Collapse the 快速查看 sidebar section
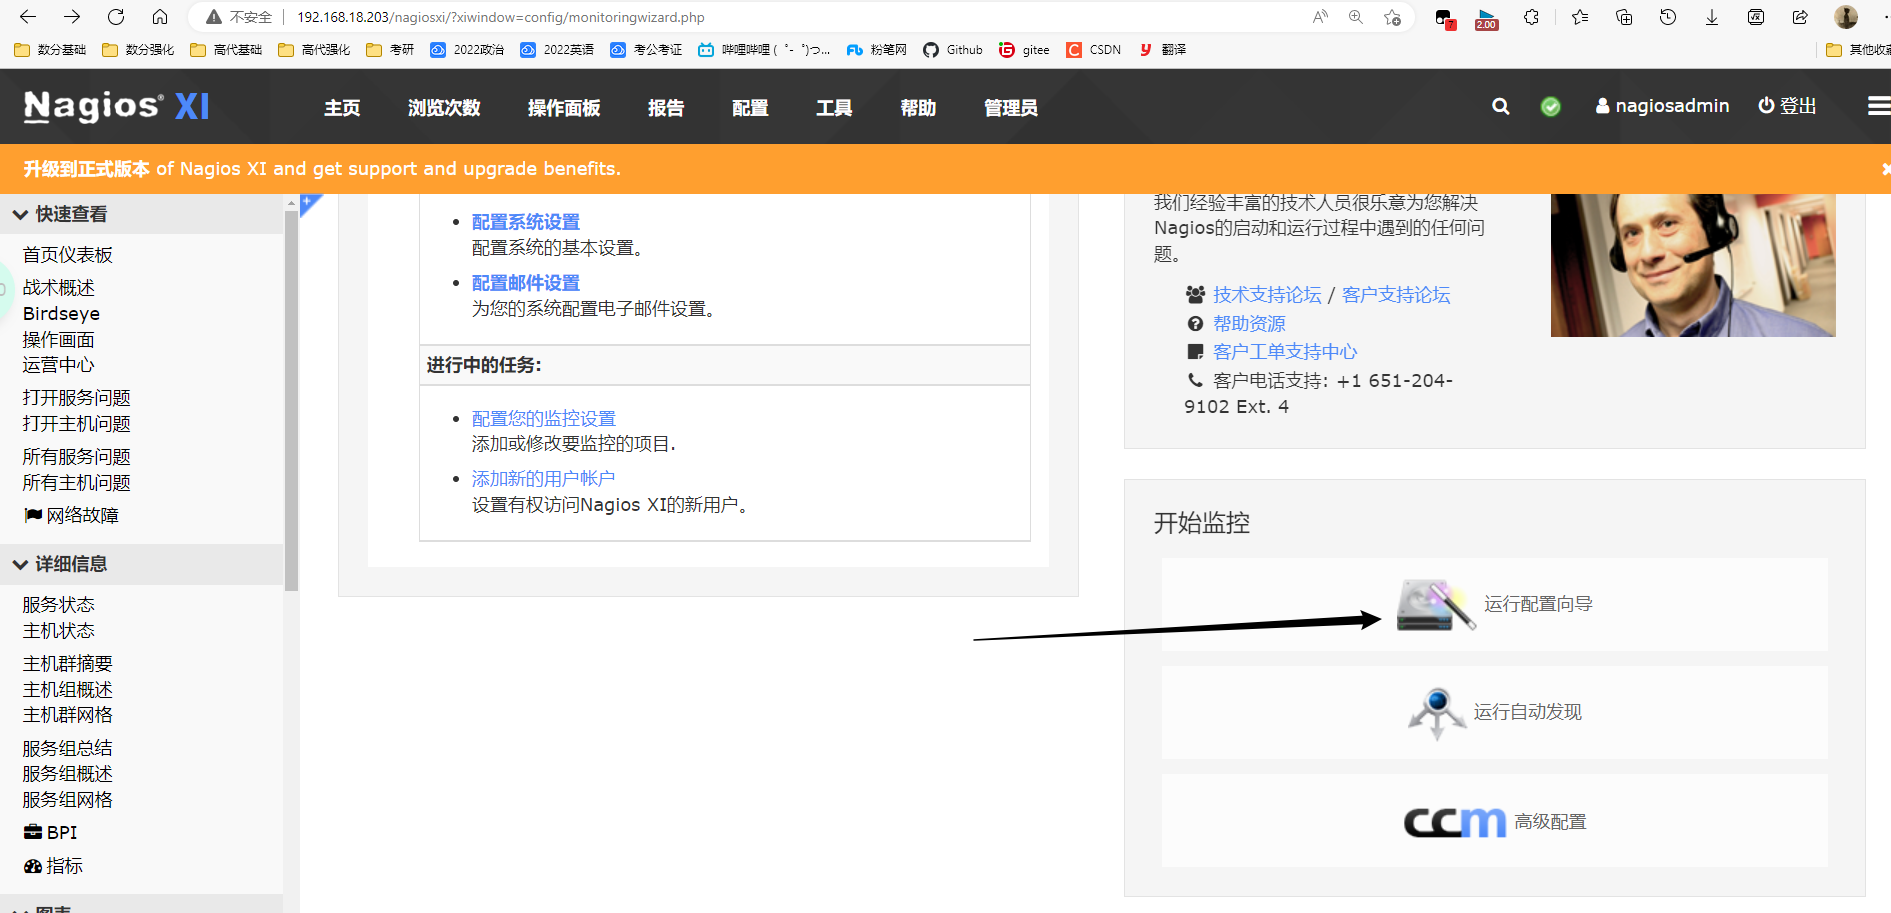Screen dimensions: 1891x913 (x=20, y=214)
